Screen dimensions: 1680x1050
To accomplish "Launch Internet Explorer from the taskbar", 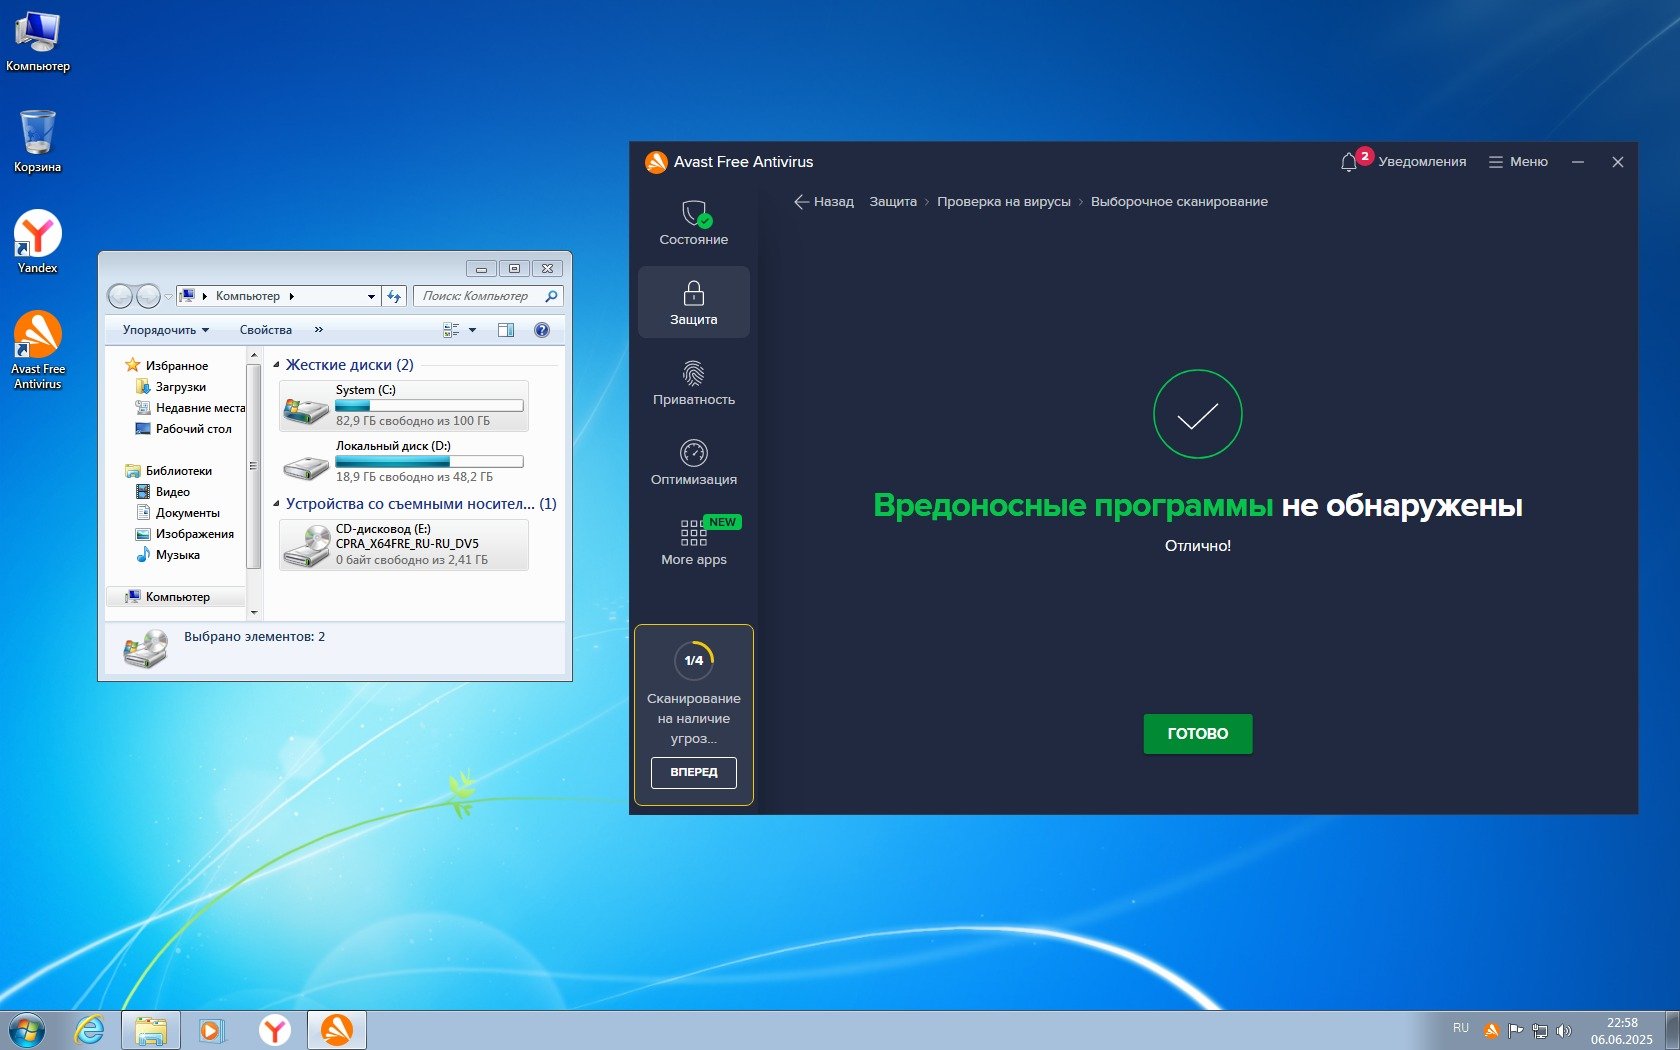I will pos(89,1030).
